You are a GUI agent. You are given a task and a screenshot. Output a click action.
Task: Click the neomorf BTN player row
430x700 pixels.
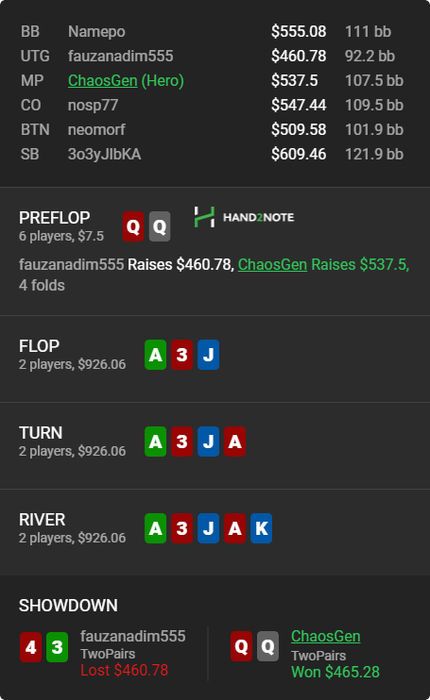point(212,130)
